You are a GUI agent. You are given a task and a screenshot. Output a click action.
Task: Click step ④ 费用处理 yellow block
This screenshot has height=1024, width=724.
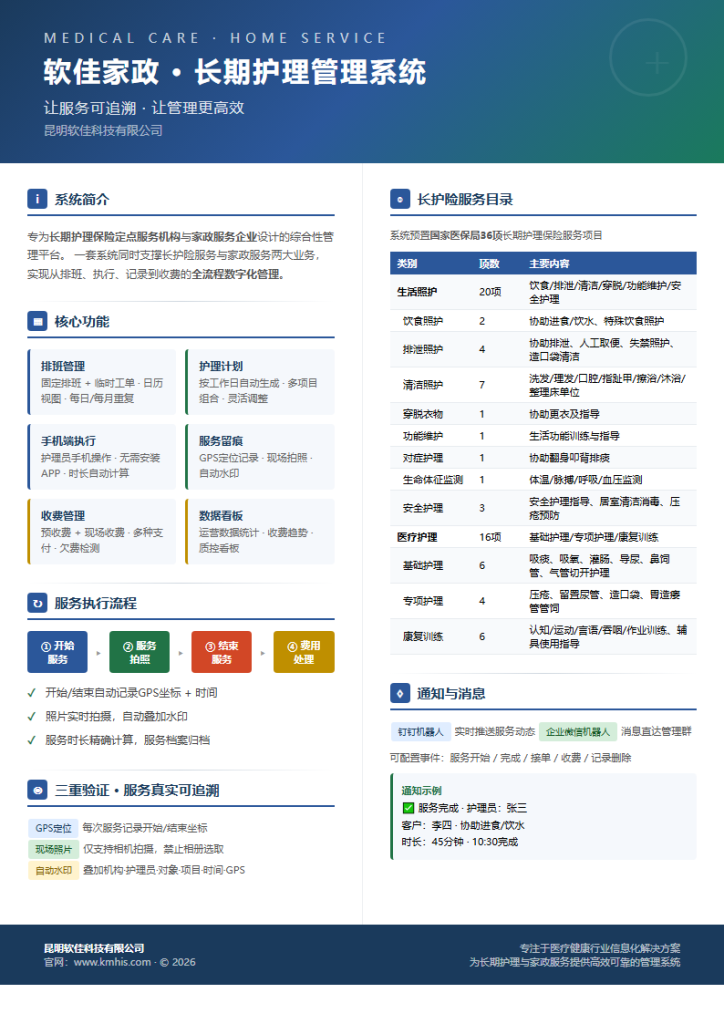304,652
